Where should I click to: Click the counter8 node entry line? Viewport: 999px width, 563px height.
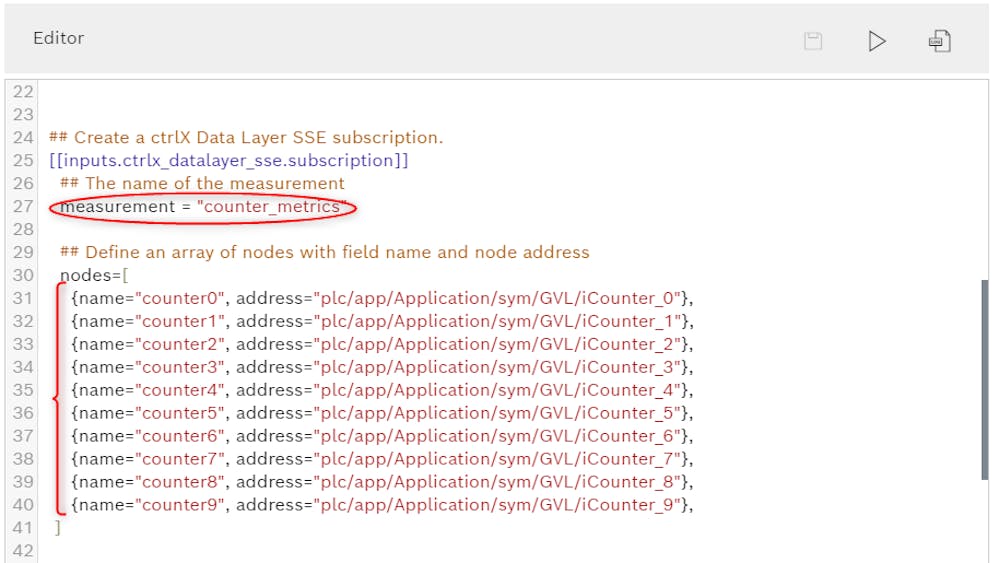click(x=382, y=481)
